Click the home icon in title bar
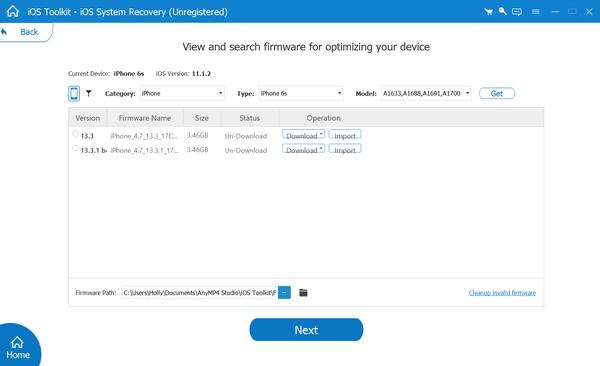This screenshot has width=600, height=366. pos(13,11)
